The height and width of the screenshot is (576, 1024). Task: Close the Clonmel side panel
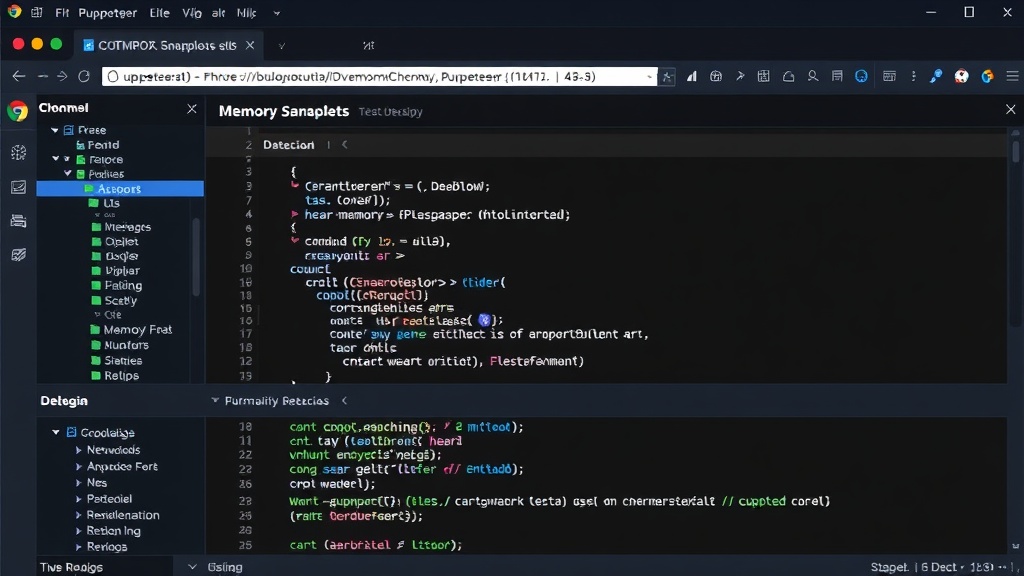coord(191,108)
